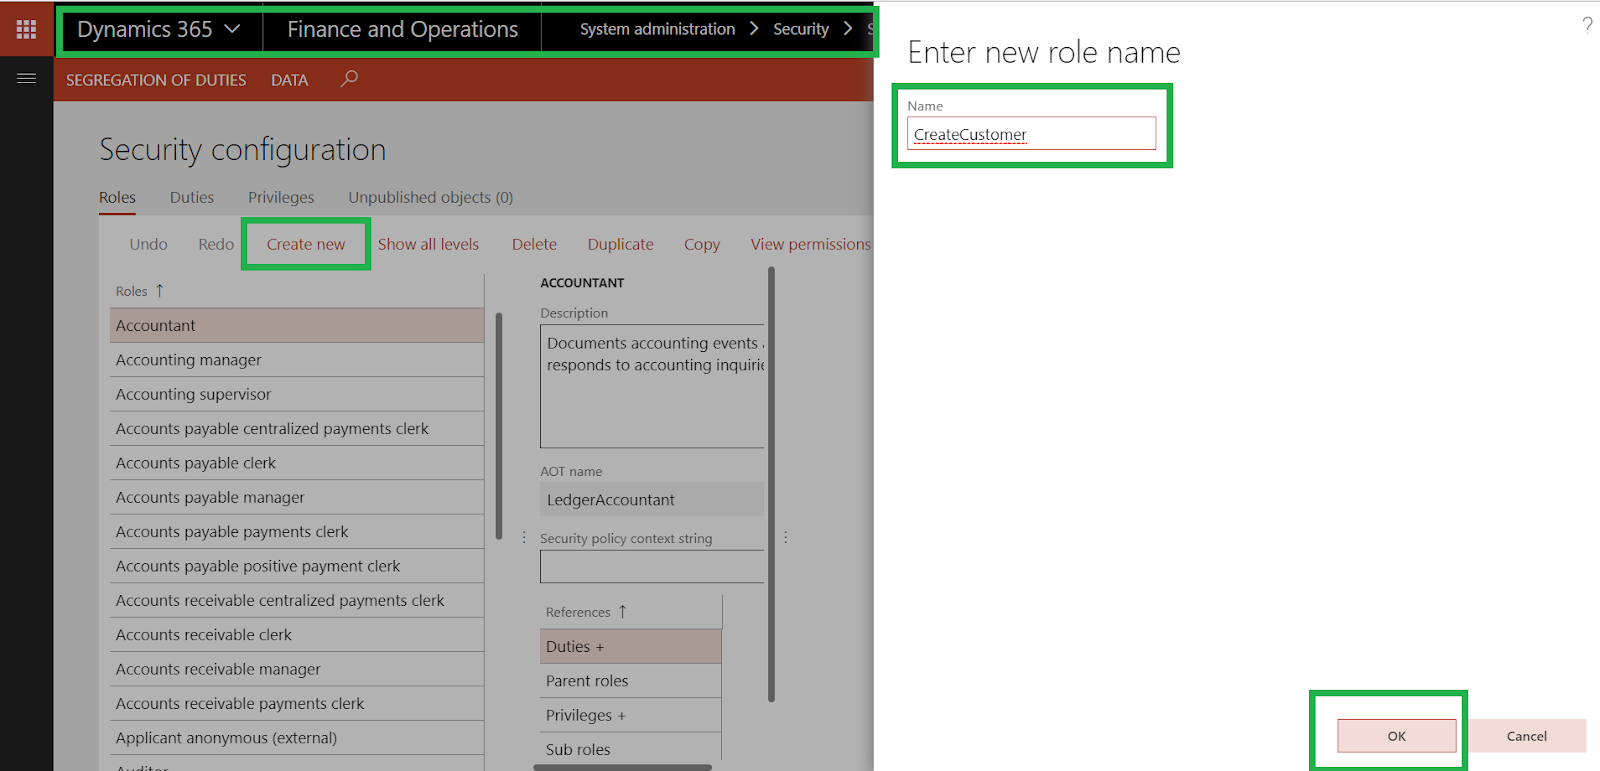Click splitter handle left of details pane
Screen dimensions: 1600x771
click(x=524, y=537)
